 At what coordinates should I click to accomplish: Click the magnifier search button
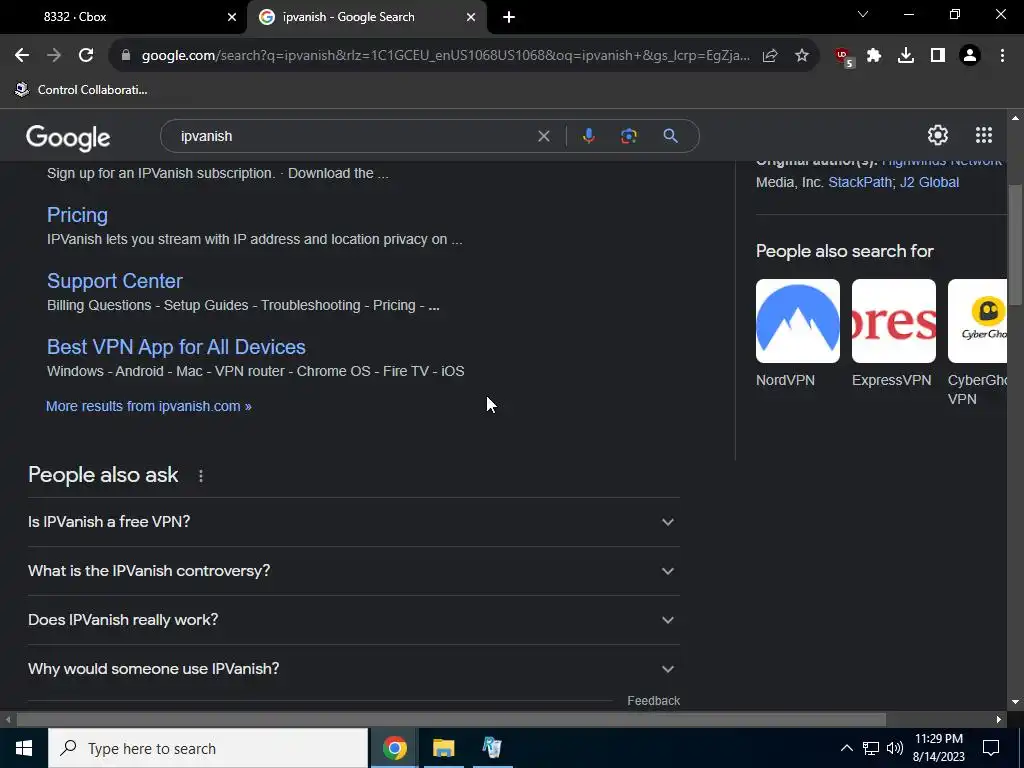(x=670, y=136)
